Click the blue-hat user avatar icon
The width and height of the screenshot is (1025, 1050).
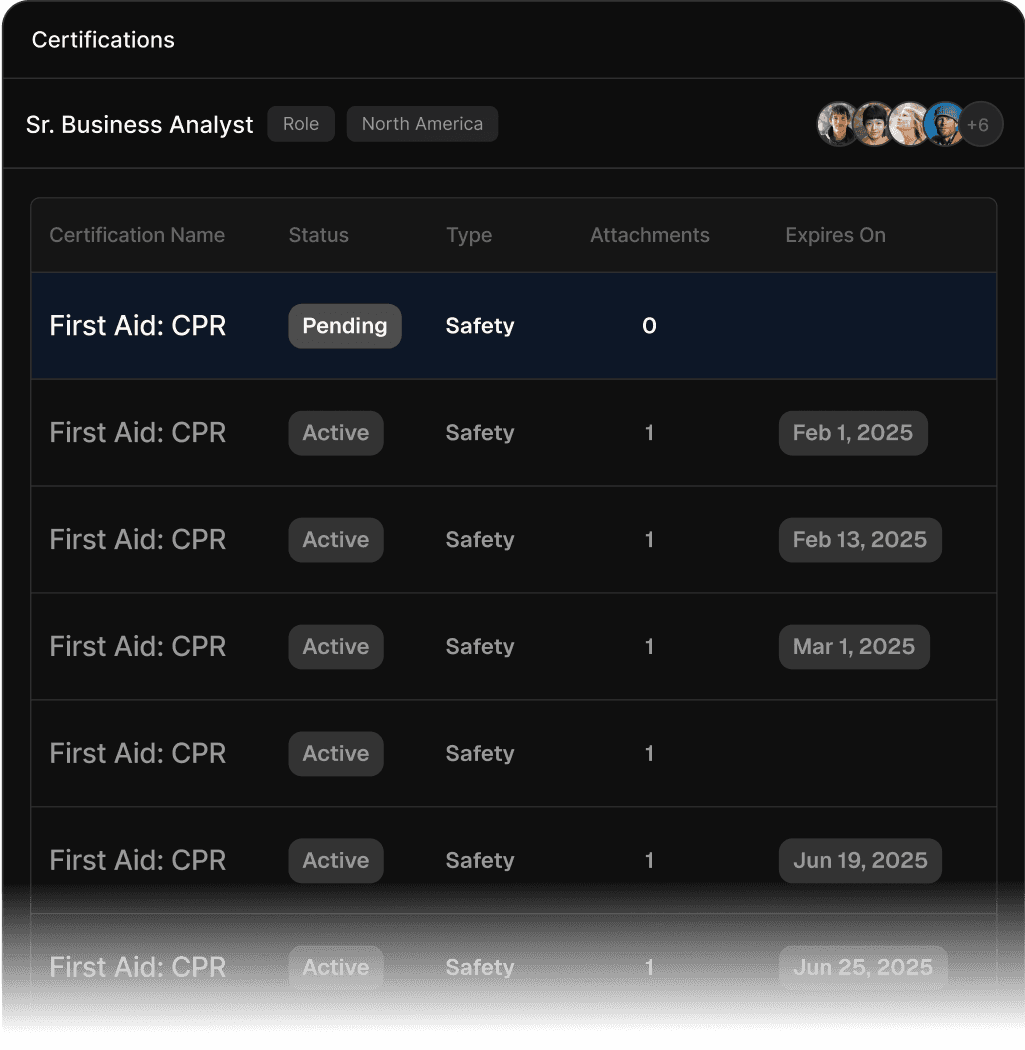tap(945, 123)
